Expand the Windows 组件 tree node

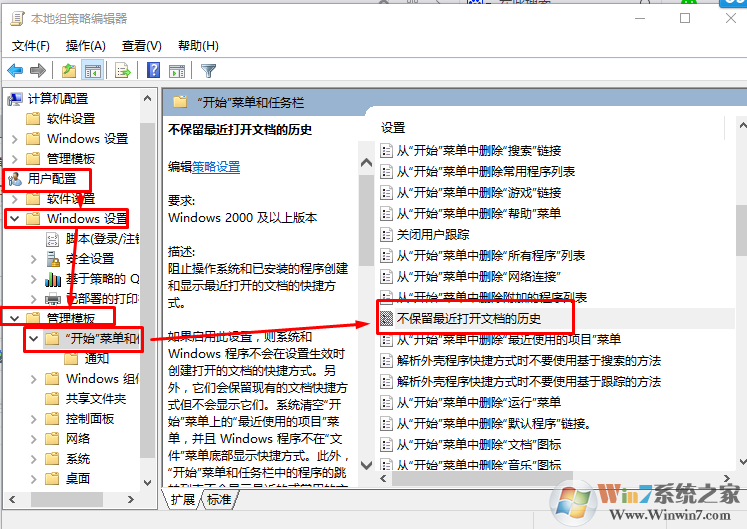coord(33,379)
